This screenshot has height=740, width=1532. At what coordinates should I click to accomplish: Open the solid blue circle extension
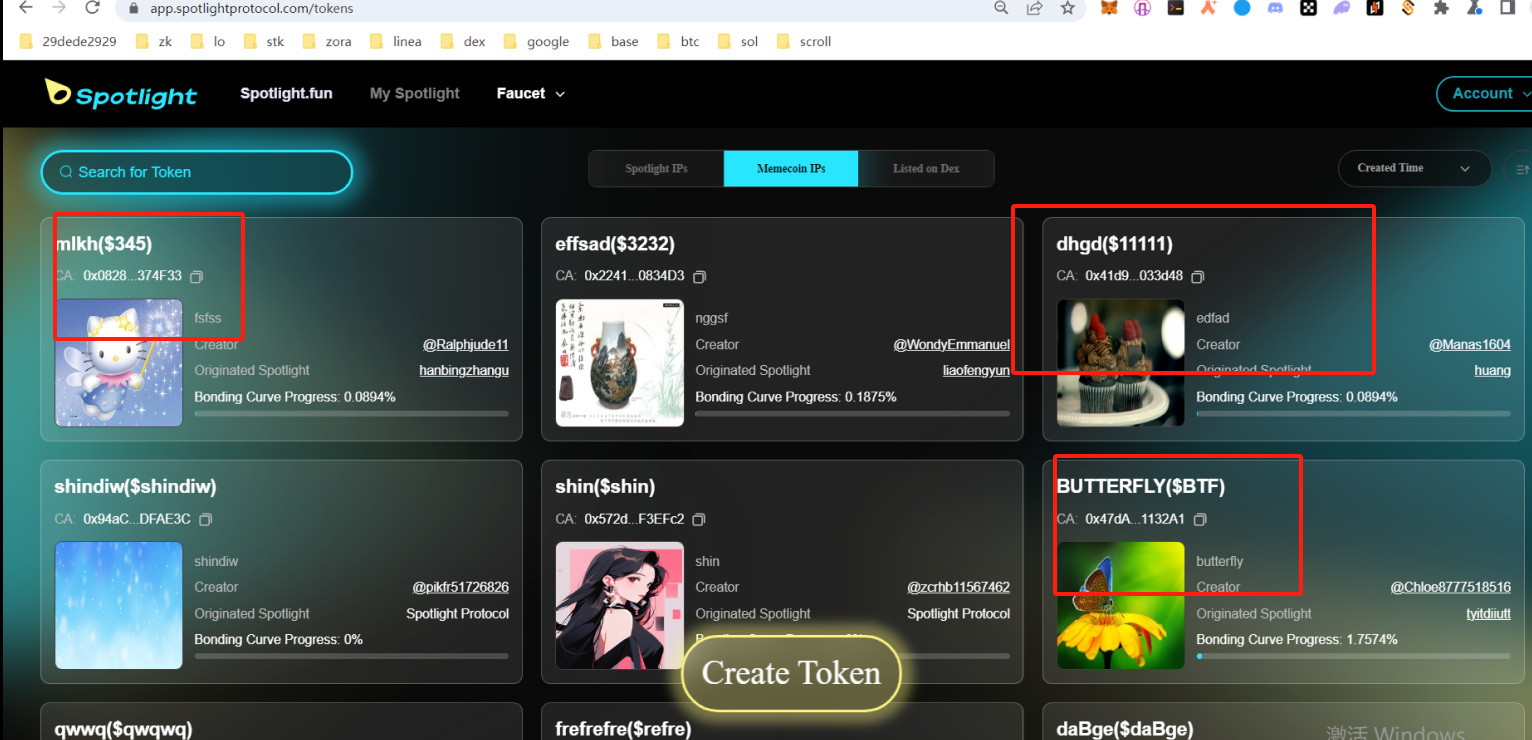(x=1242, y=8)
